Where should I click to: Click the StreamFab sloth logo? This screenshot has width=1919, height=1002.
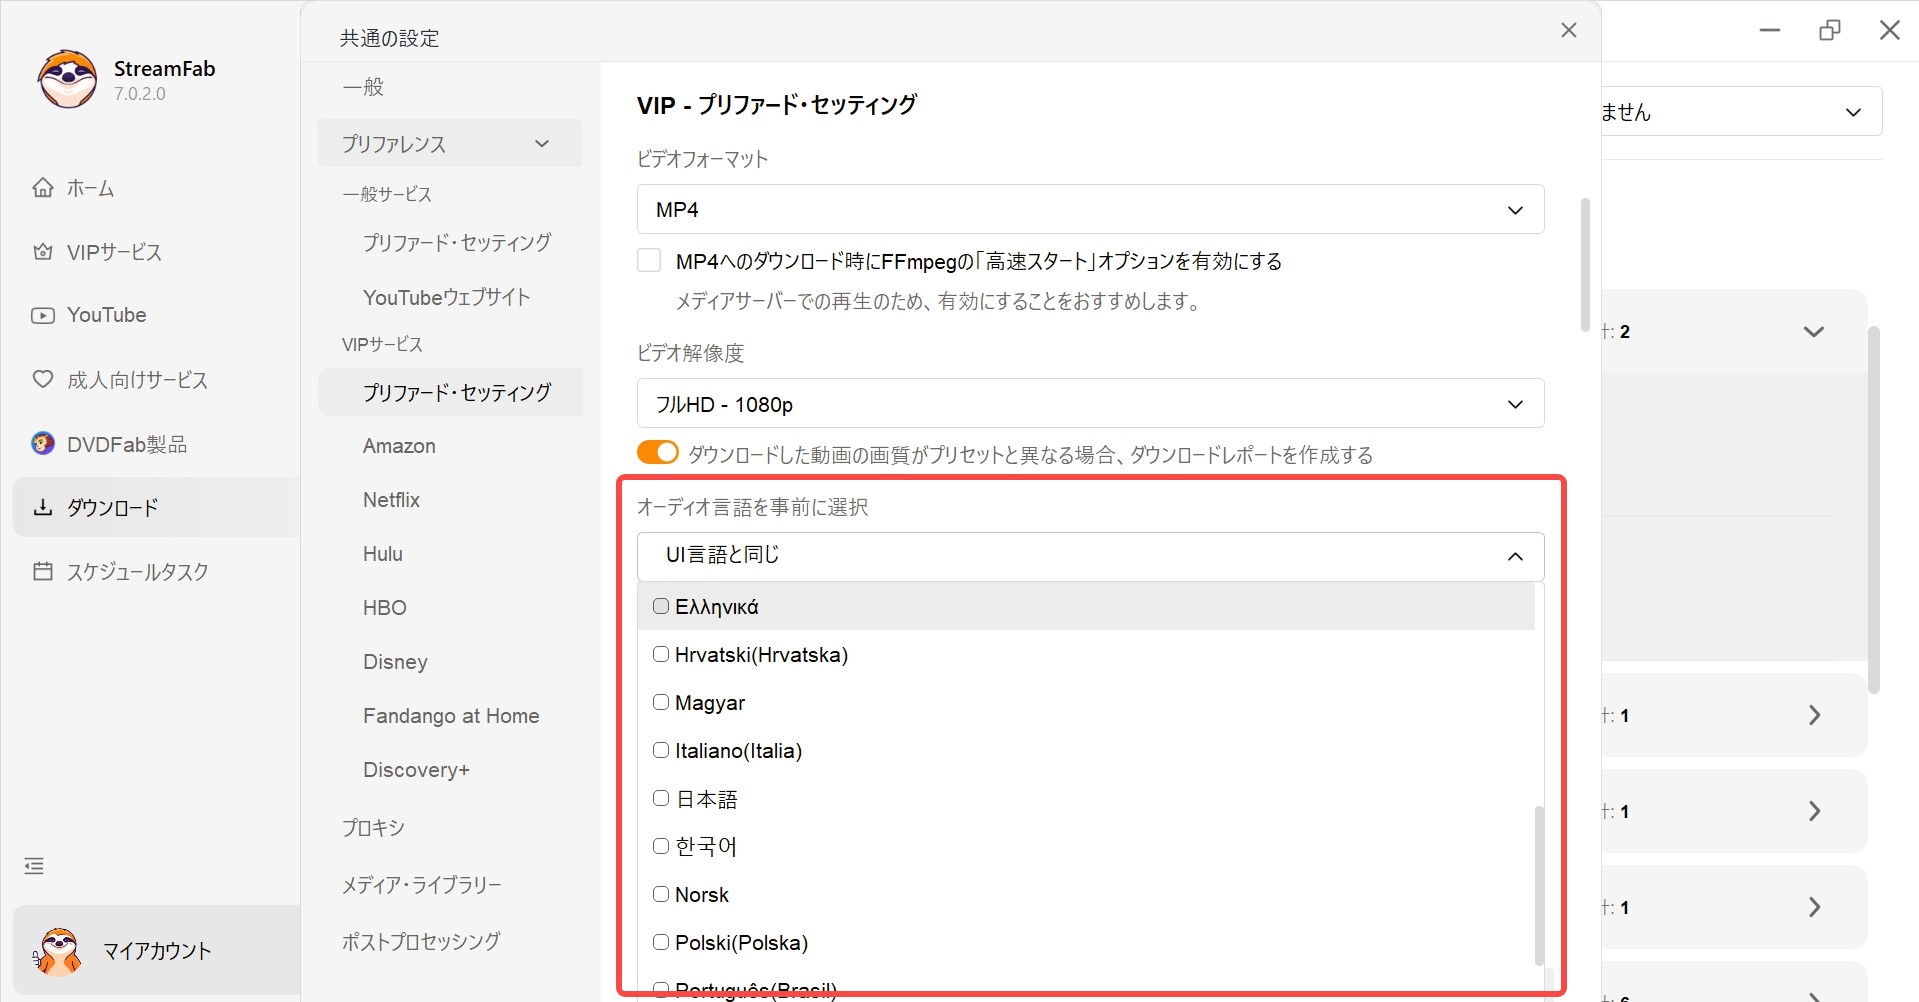coord(67,79)
